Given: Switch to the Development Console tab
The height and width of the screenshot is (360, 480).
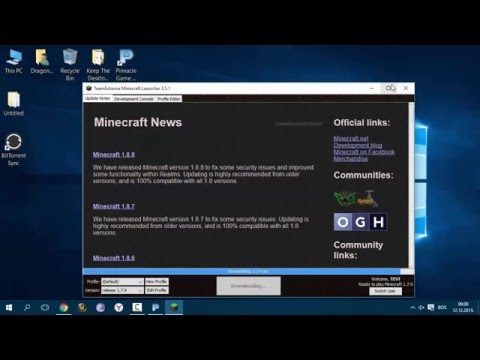Looking at the screenshot, I should click(x=133, y=99).
